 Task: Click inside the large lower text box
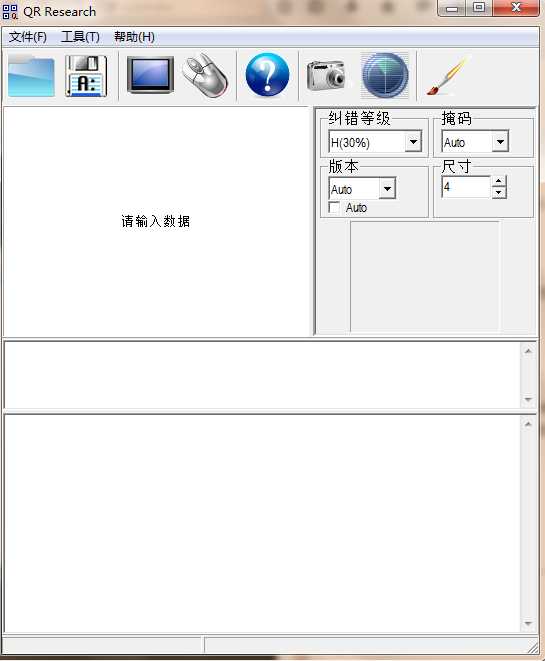coord(261,523)
